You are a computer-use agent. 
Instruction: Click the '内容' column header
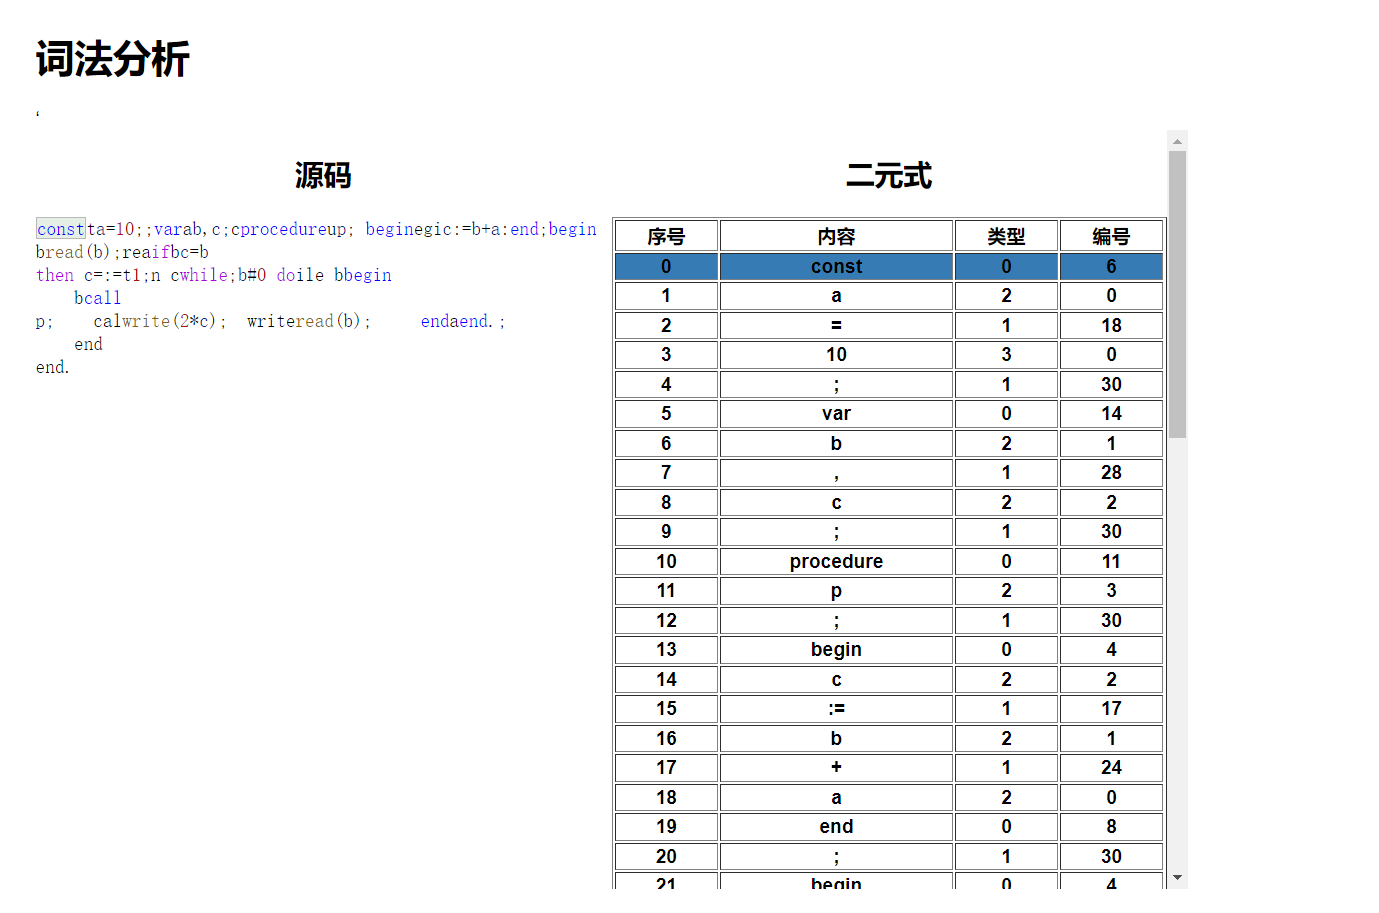pyautogui.click(x=836, y=236)
